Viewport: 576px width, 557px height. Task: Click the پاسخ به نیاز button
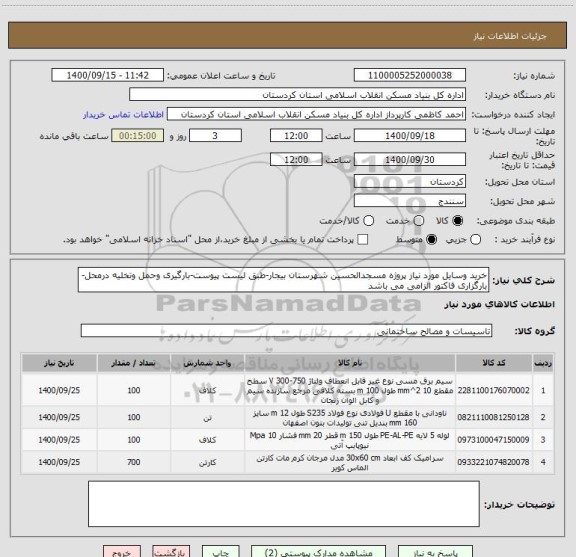pyautogui.click(x=436, y=552)
